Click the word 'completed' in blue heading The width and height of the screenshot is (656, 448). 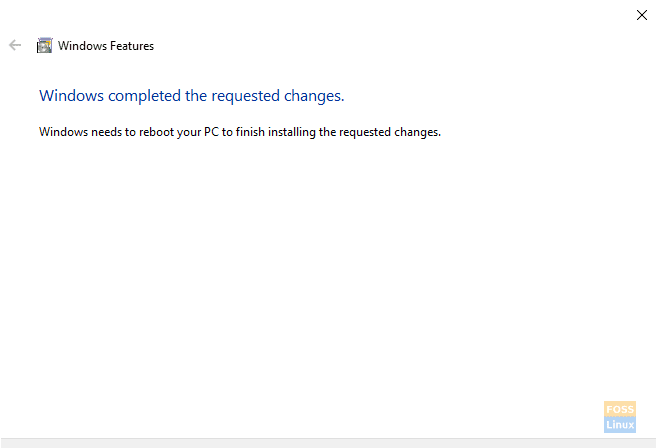click(x=144, y=96)
